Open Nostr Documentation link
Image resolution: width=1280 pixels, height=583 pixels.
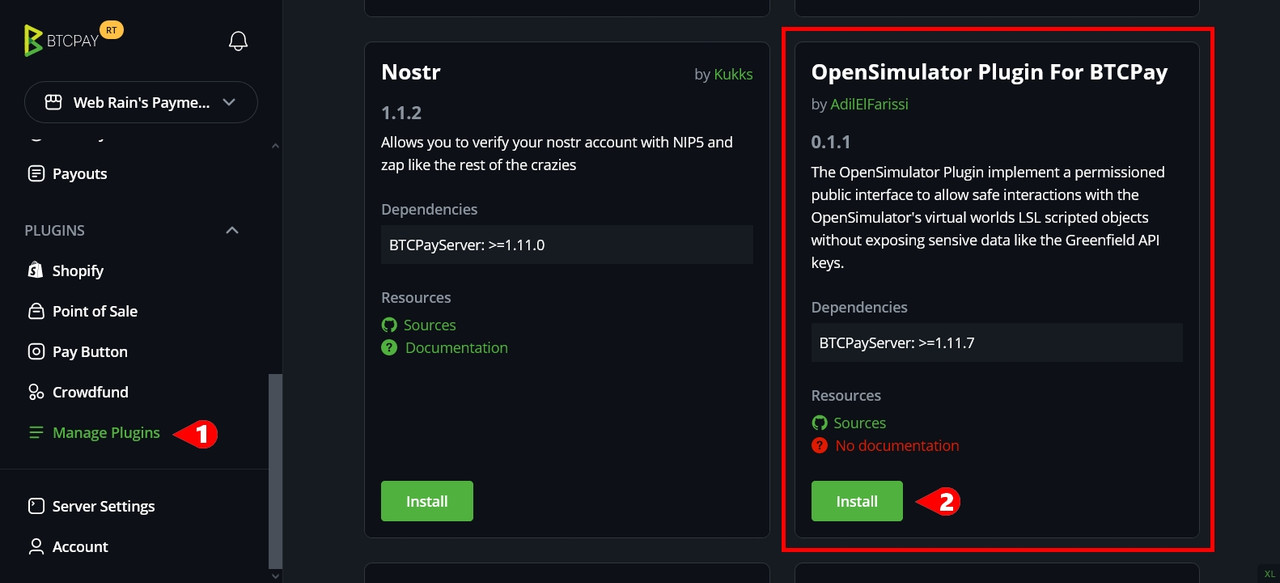456,348
